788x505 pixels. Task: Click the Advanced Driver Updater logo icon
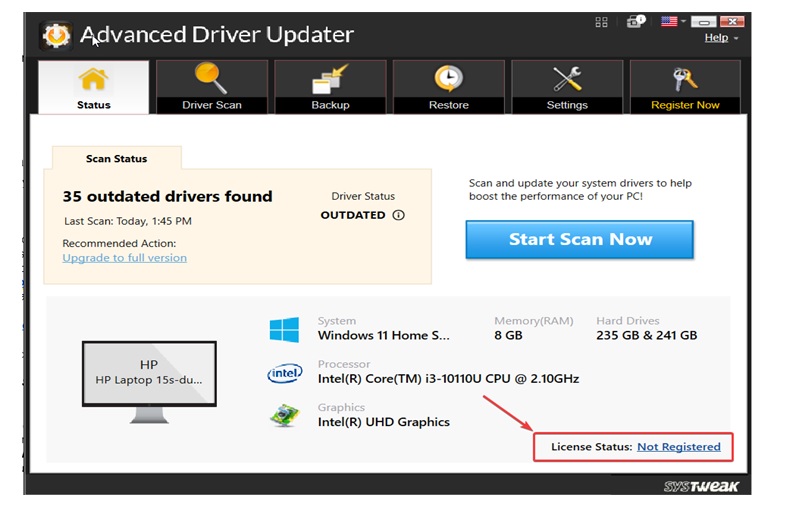(56, 35)
